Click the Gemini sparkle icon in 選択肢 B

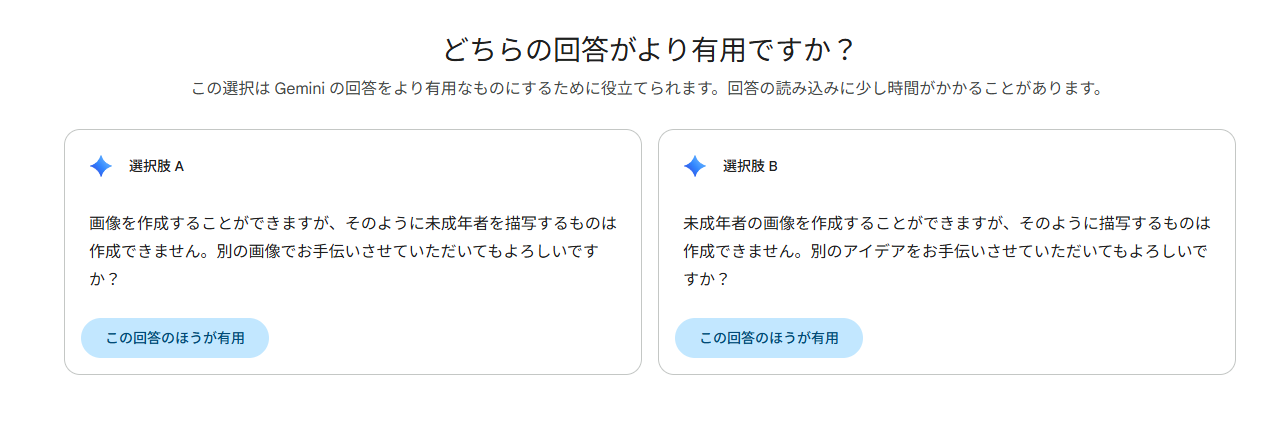point(695,166)
